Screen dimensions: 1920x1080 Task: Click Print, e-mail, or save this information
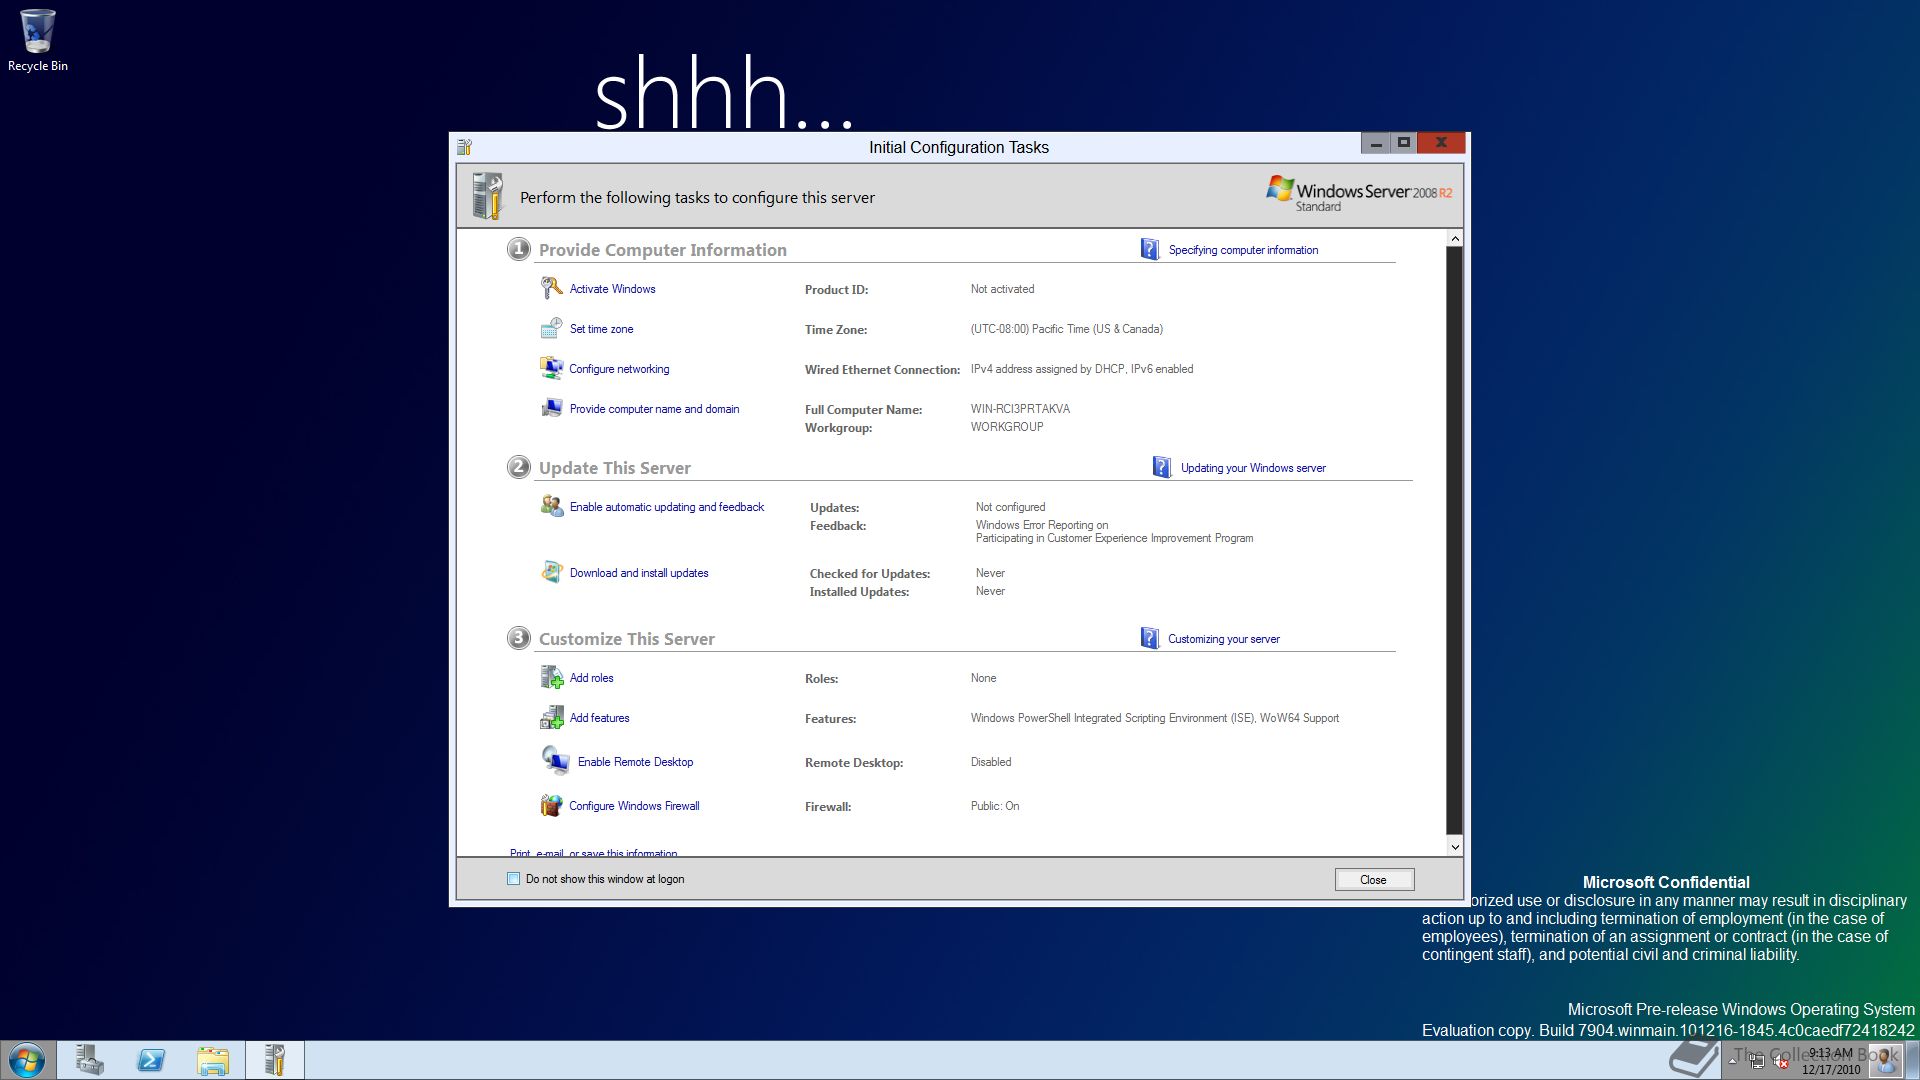point(594,853)
